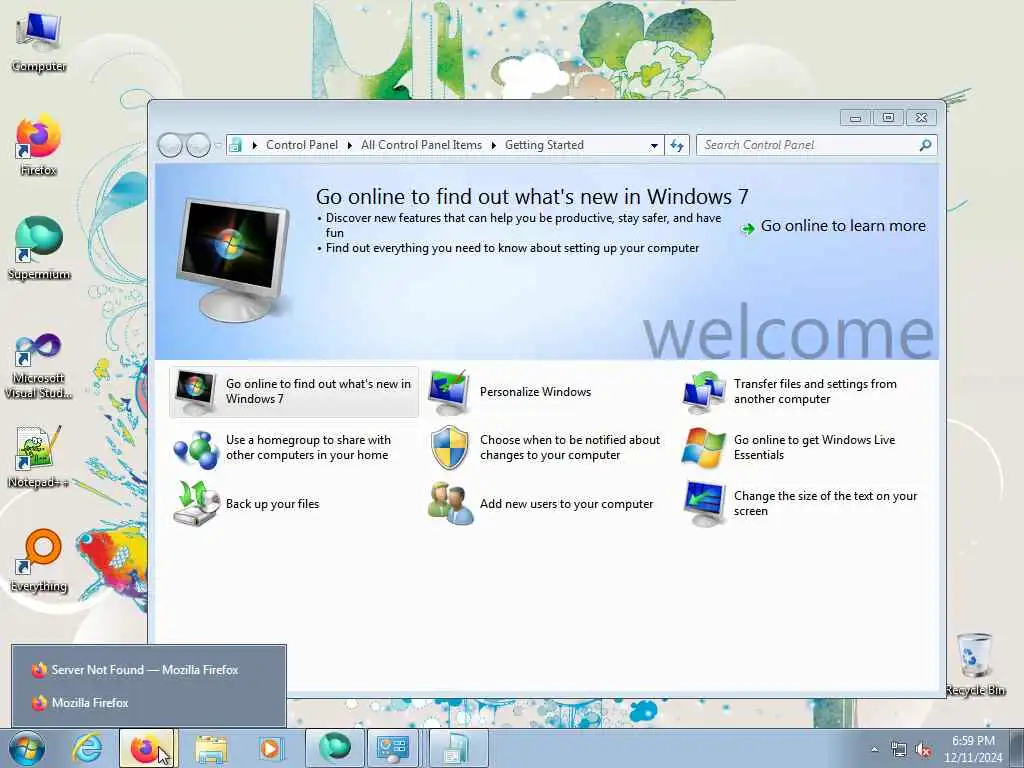Click the Forward navigation button
1024x768 pixels.
[x=197, y=145]
